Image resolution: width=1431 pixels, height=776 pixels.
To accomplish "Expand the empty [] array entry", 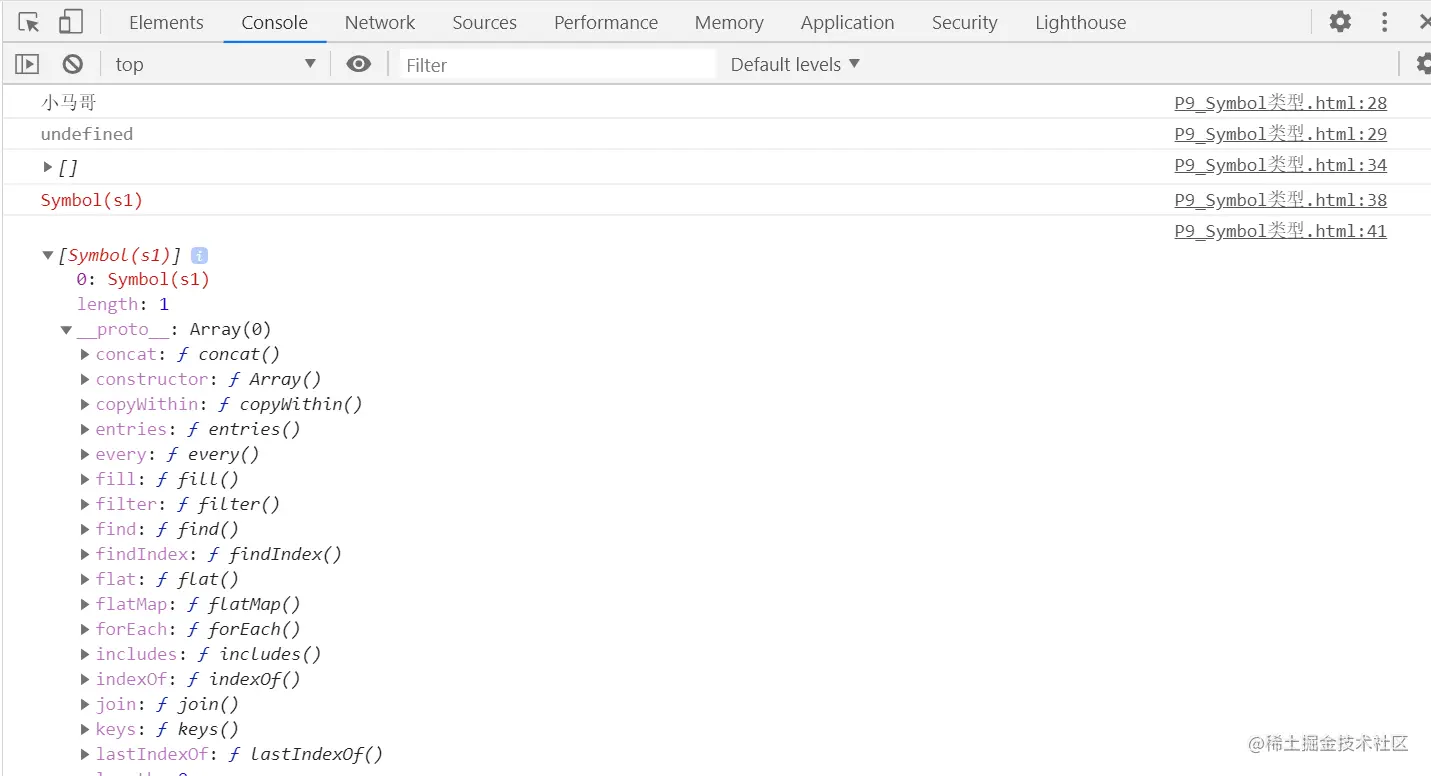I will 48,166.
